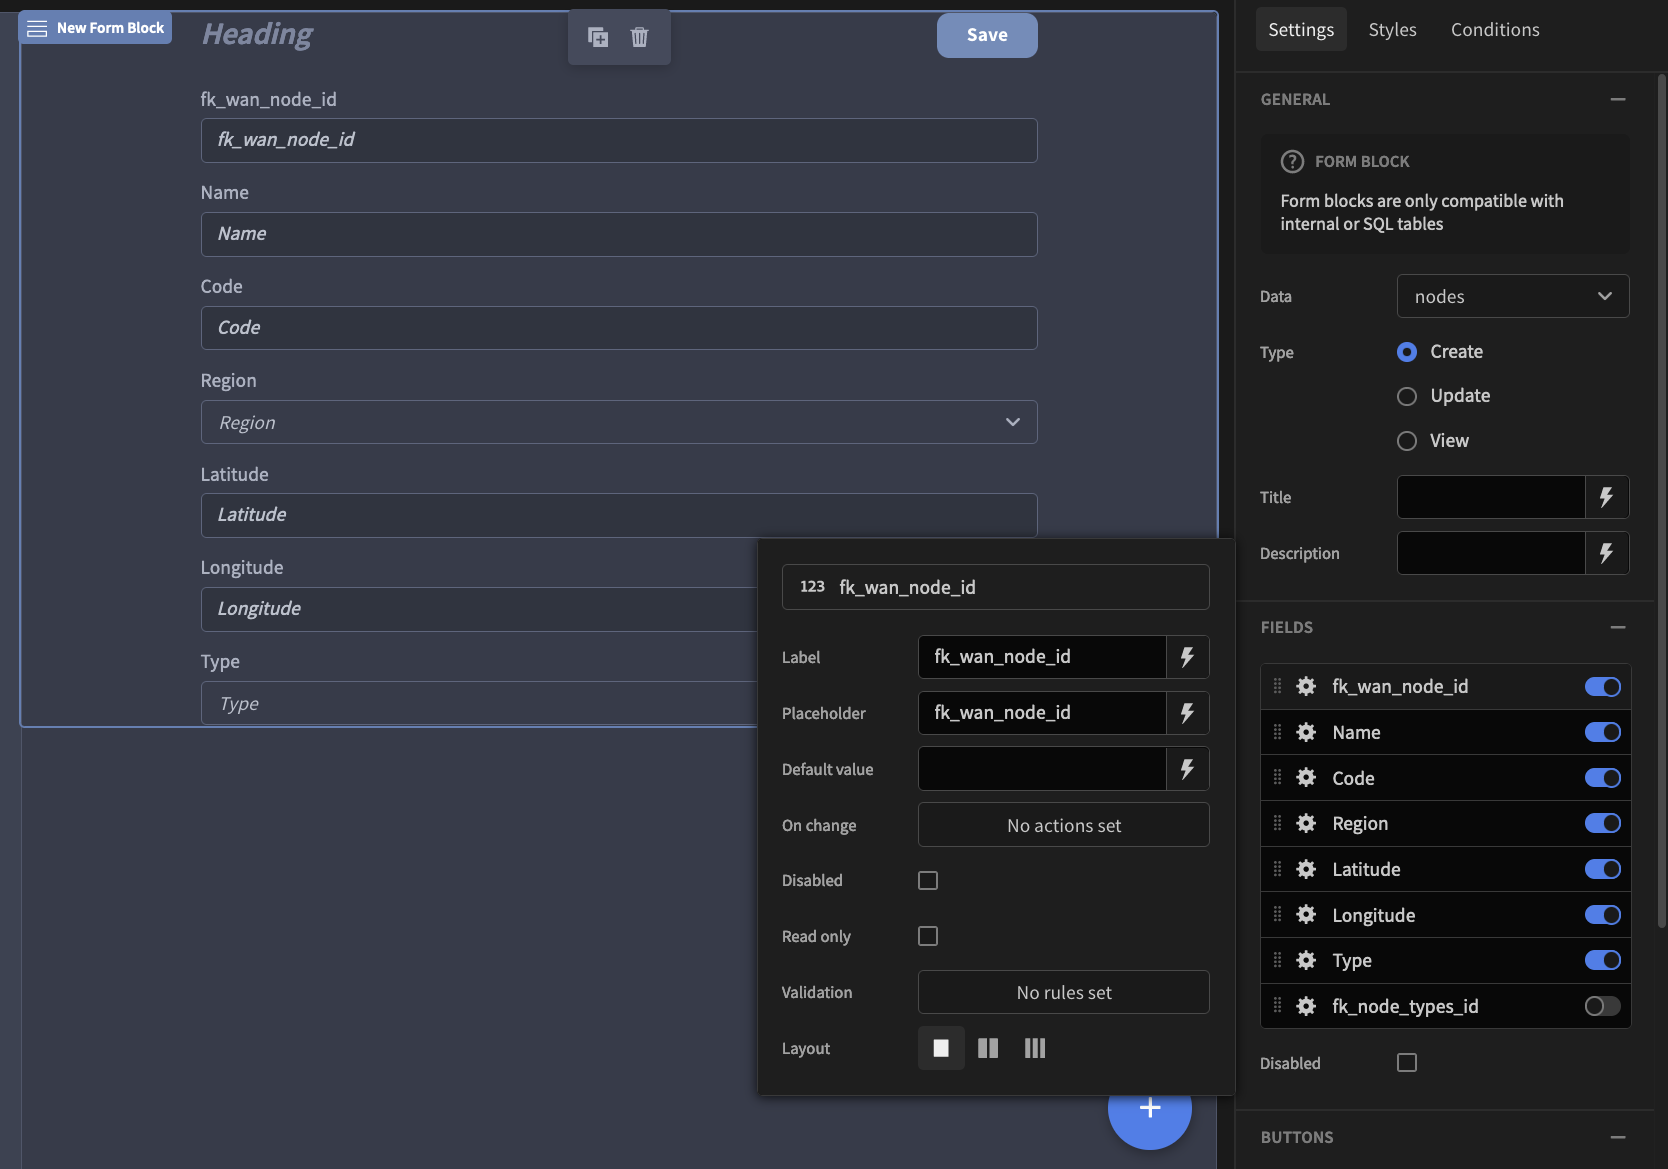
Task: Switch to the Styles tab
Action: (x=1392, y=29)
